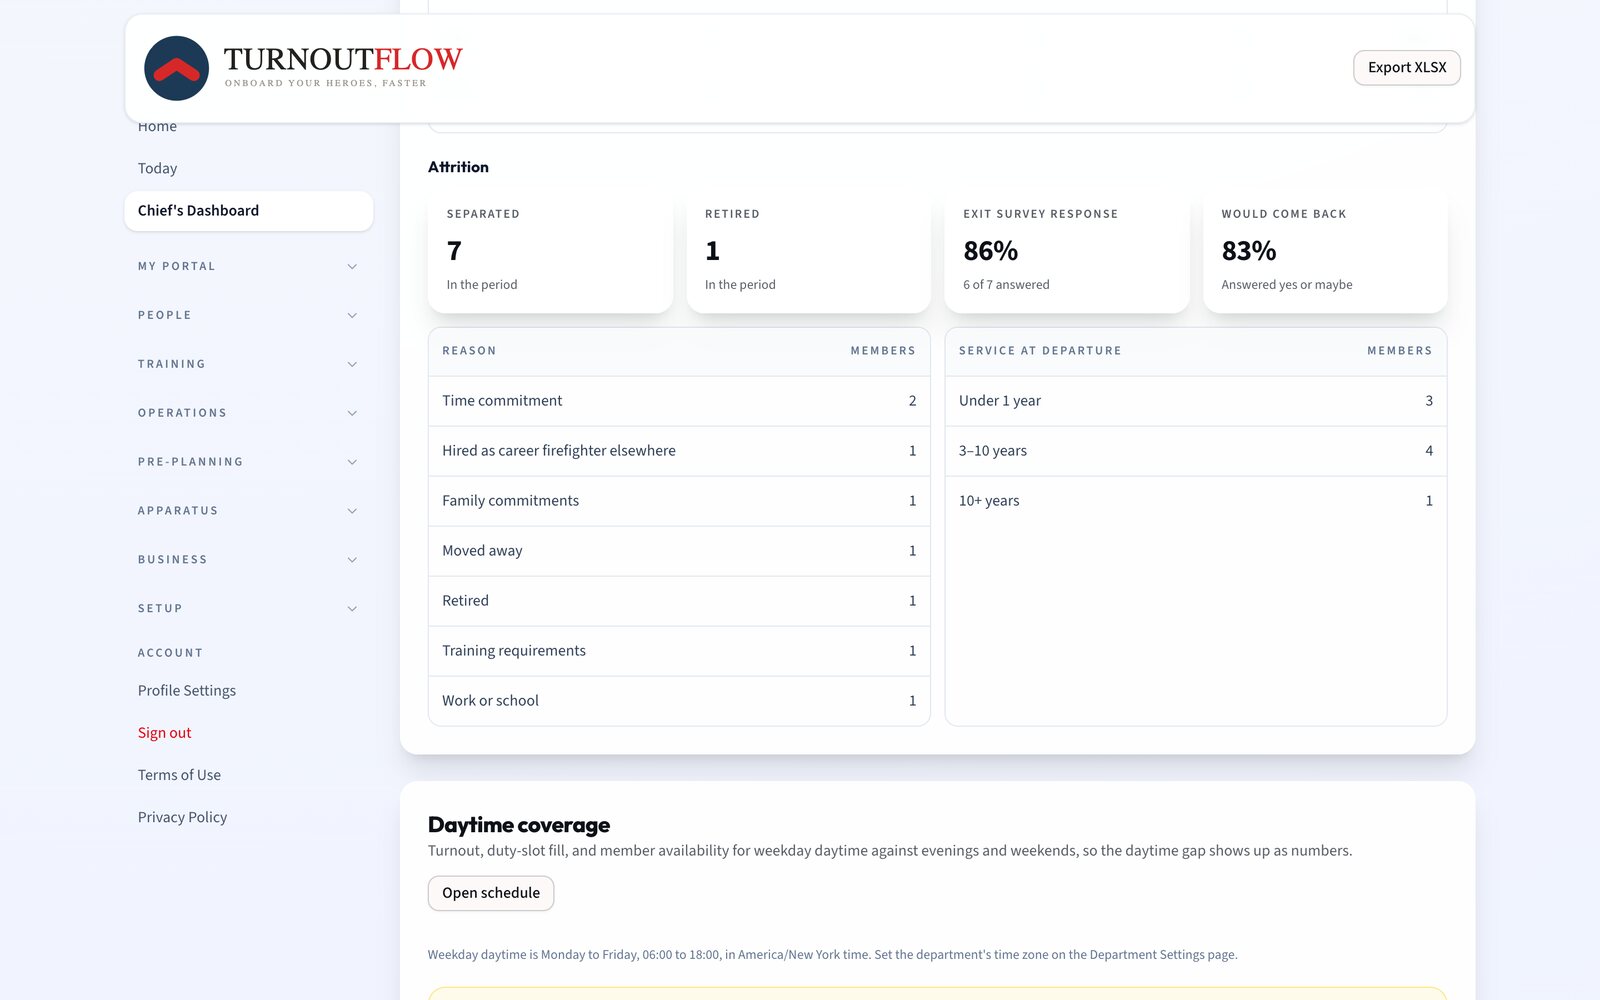The width and height of the screenshot is (1600, 1000).
Task: Export the dashboard as XLSX
Action: [1406, 68]
